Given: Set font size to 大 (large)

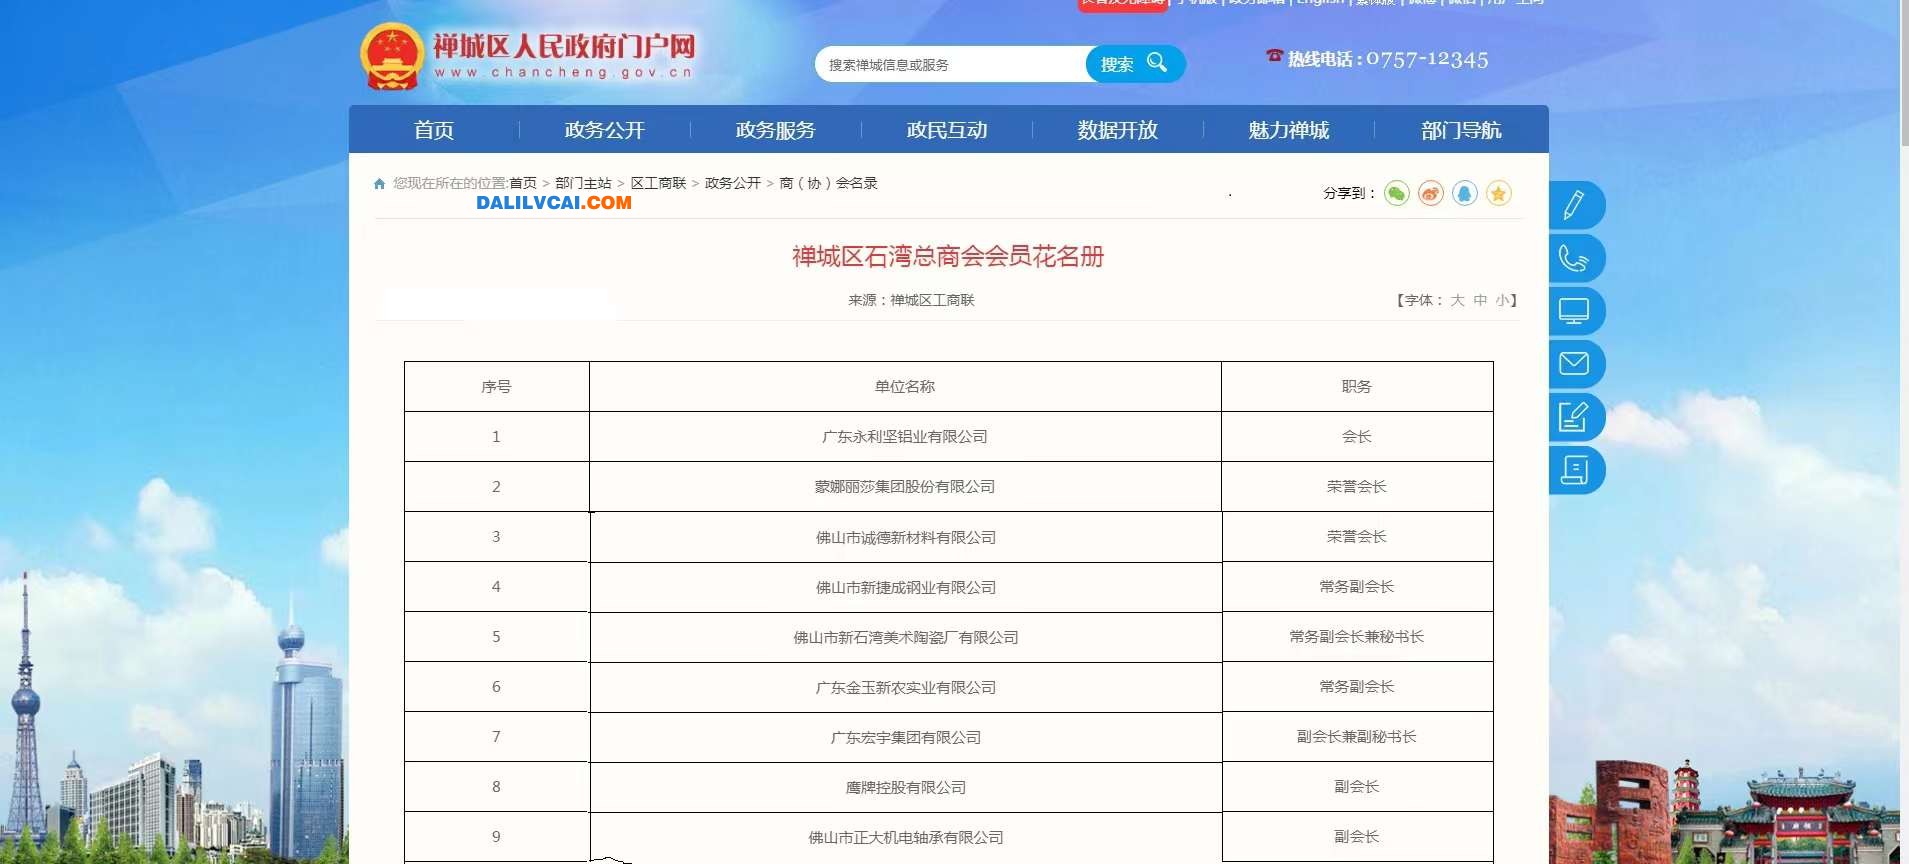Looking at the screenshot, I should pyautogui.click(x=1457, y=300).
